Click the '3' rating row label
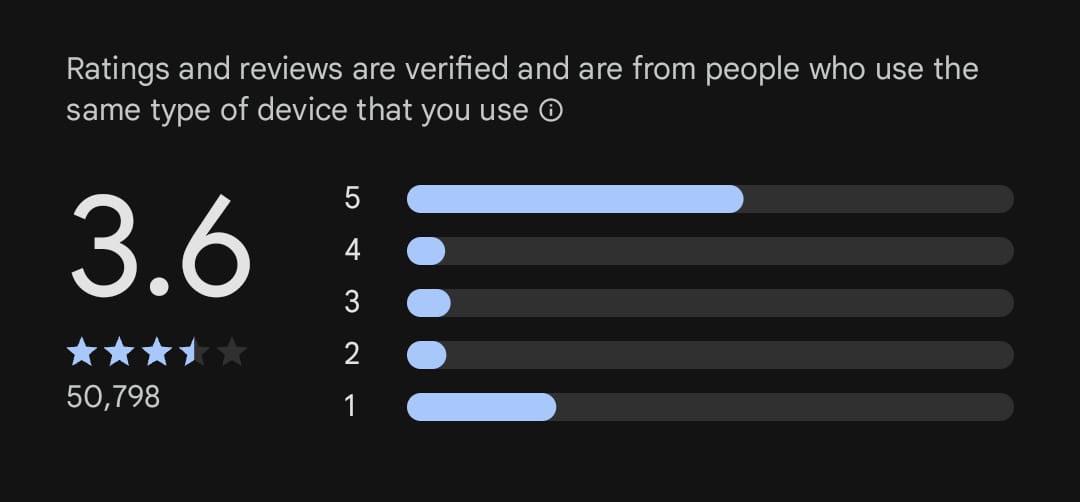 [352, 302]
